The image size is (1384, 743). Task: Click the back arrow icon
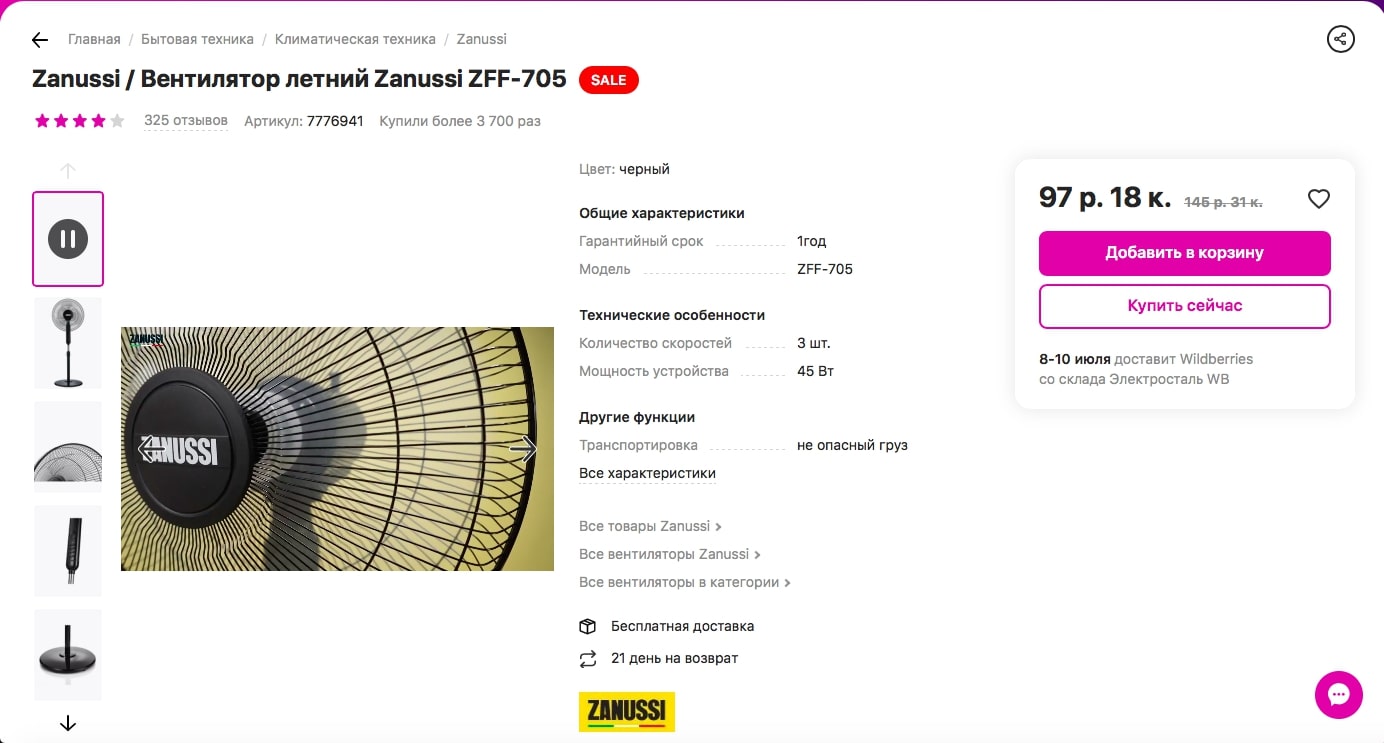[40, 40]
